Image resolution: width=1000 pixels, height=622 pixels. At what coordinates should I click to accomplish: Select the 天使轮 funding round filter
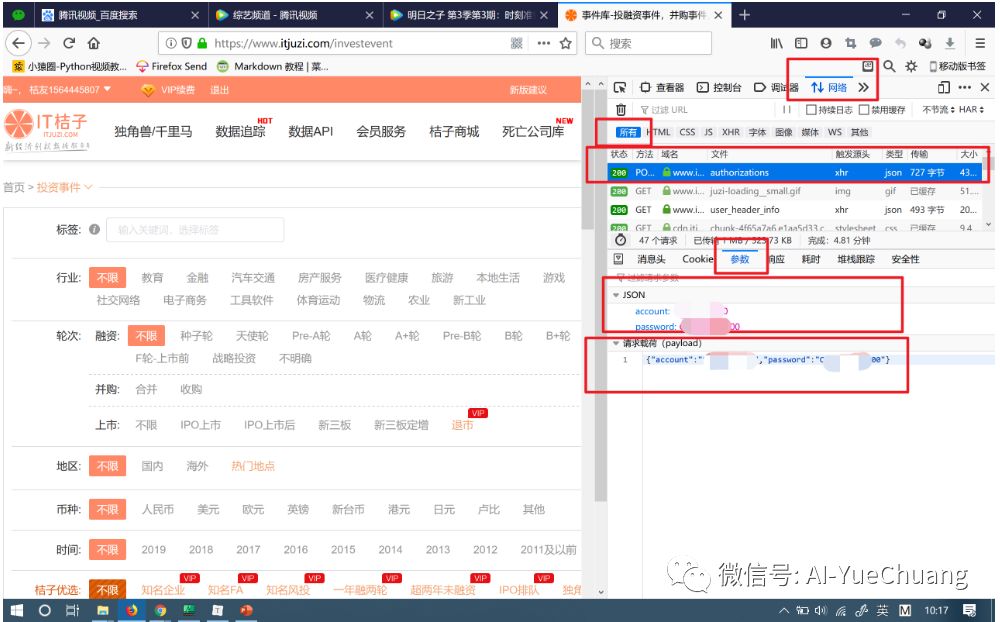pos(252,336)
